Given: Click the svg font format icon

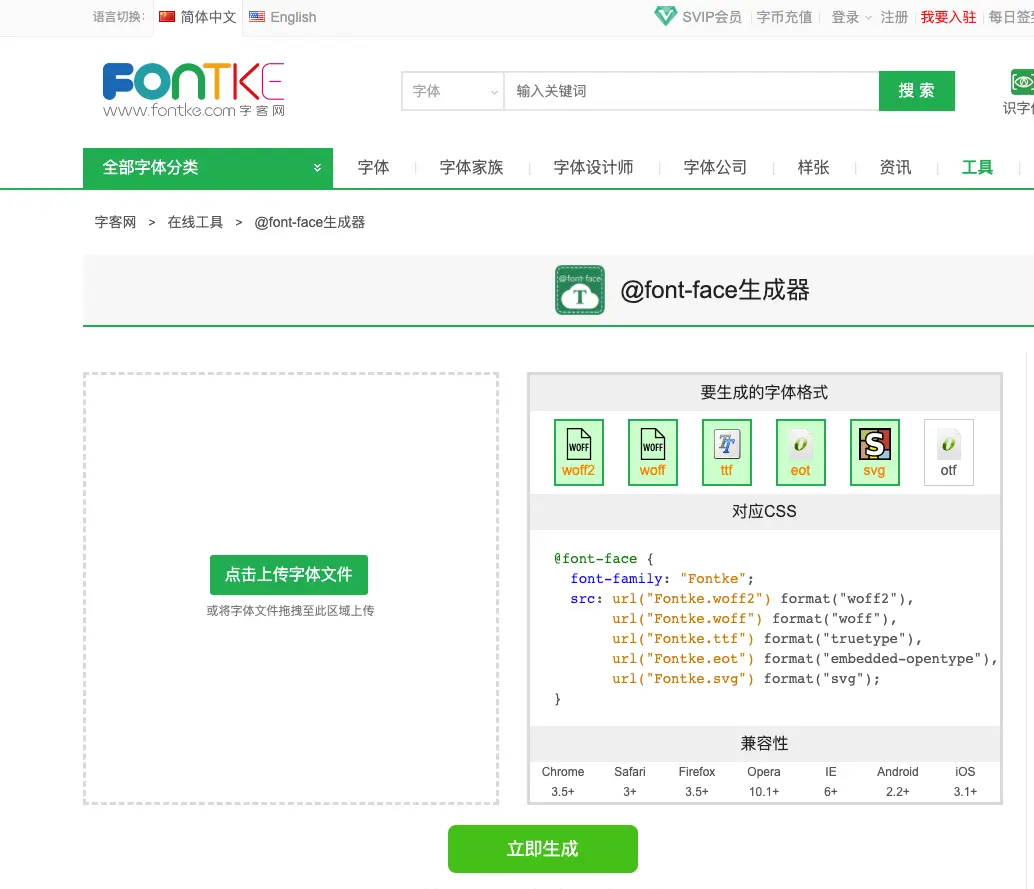Looking at the screenshot, I should pyautogui.click(x=874, y=452).
